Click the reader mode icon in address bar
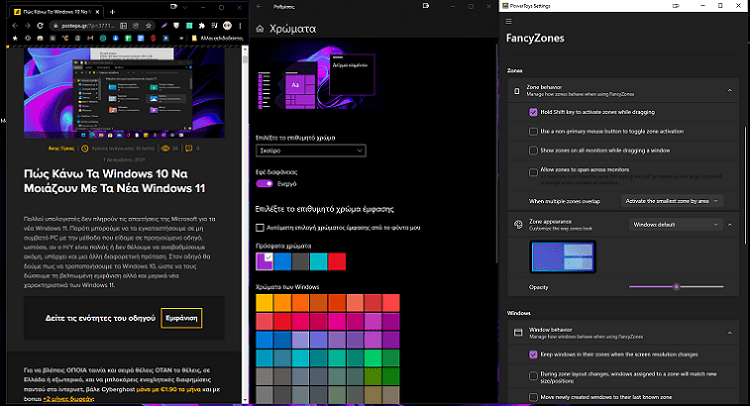The height and width of the screenshot is (406, 750). (123, 26)
